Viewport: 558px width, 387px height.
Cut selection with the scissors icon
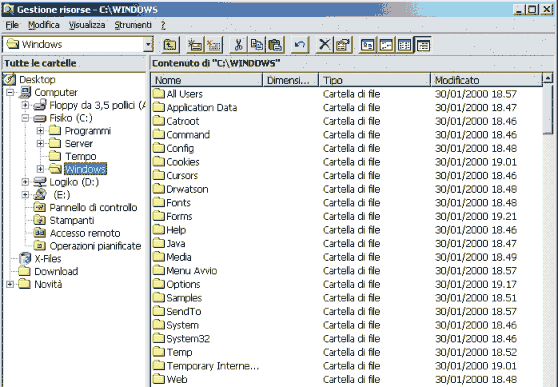(238, 45)
